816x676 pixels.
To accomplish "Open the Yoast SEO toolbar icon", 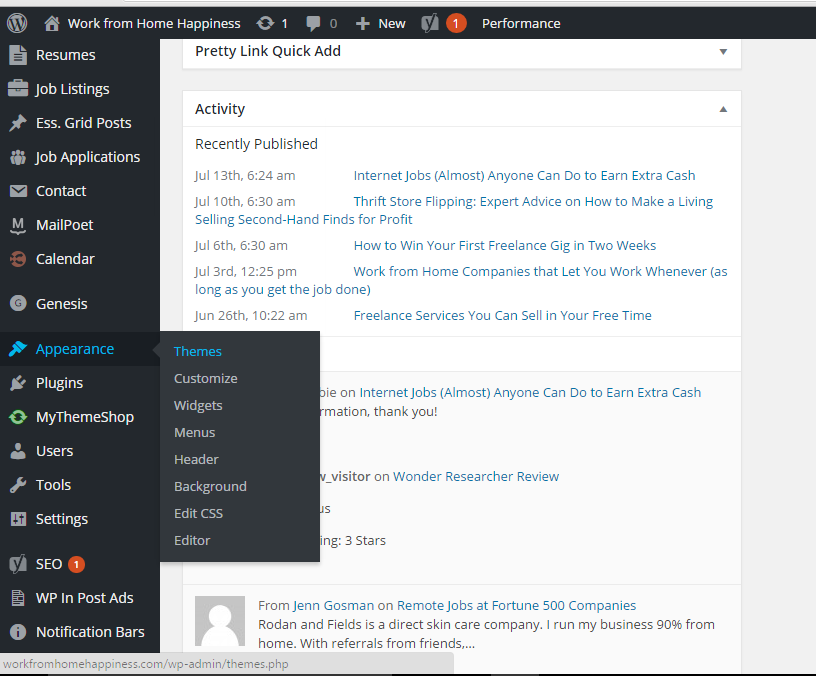I will tap(430, 23).
